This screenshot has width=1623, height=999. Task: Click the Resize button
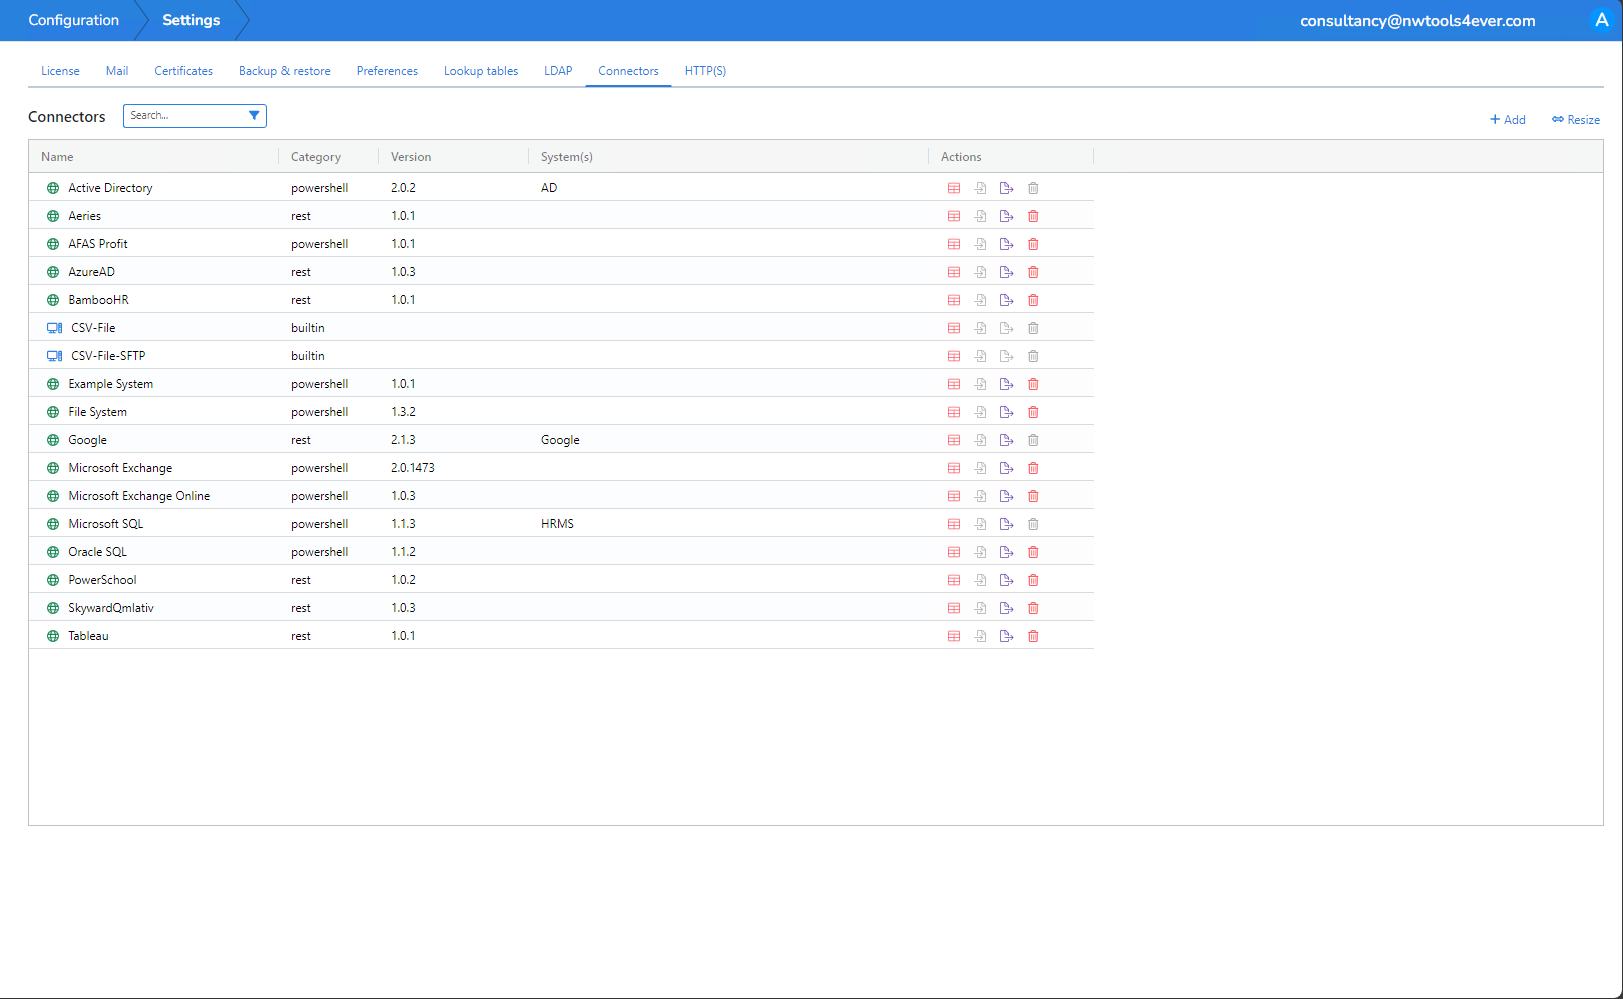coord(1575,120)
